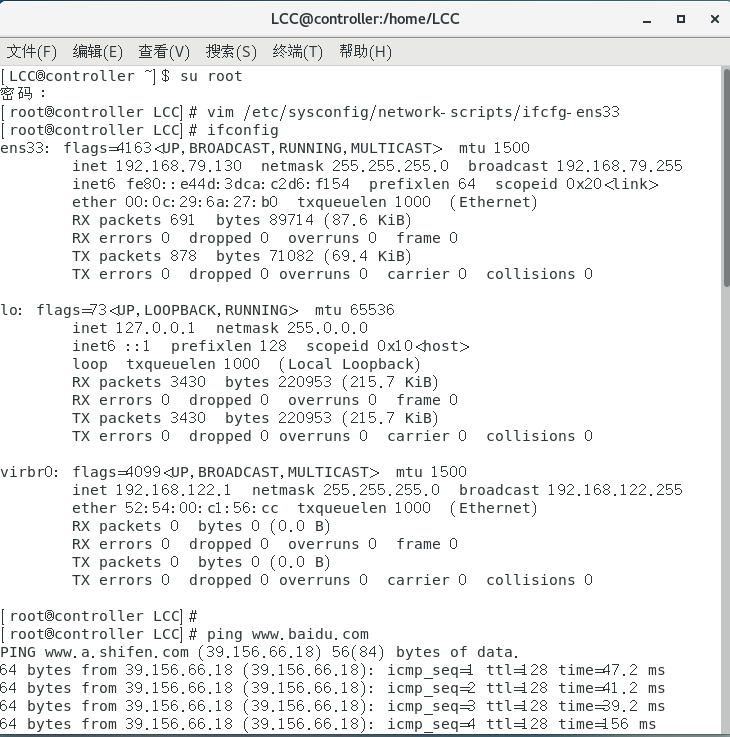Open the 编辑(E) menu
The width and height of the screenshot is (730, 737).
pyautogui.click(x=97, y=51)
